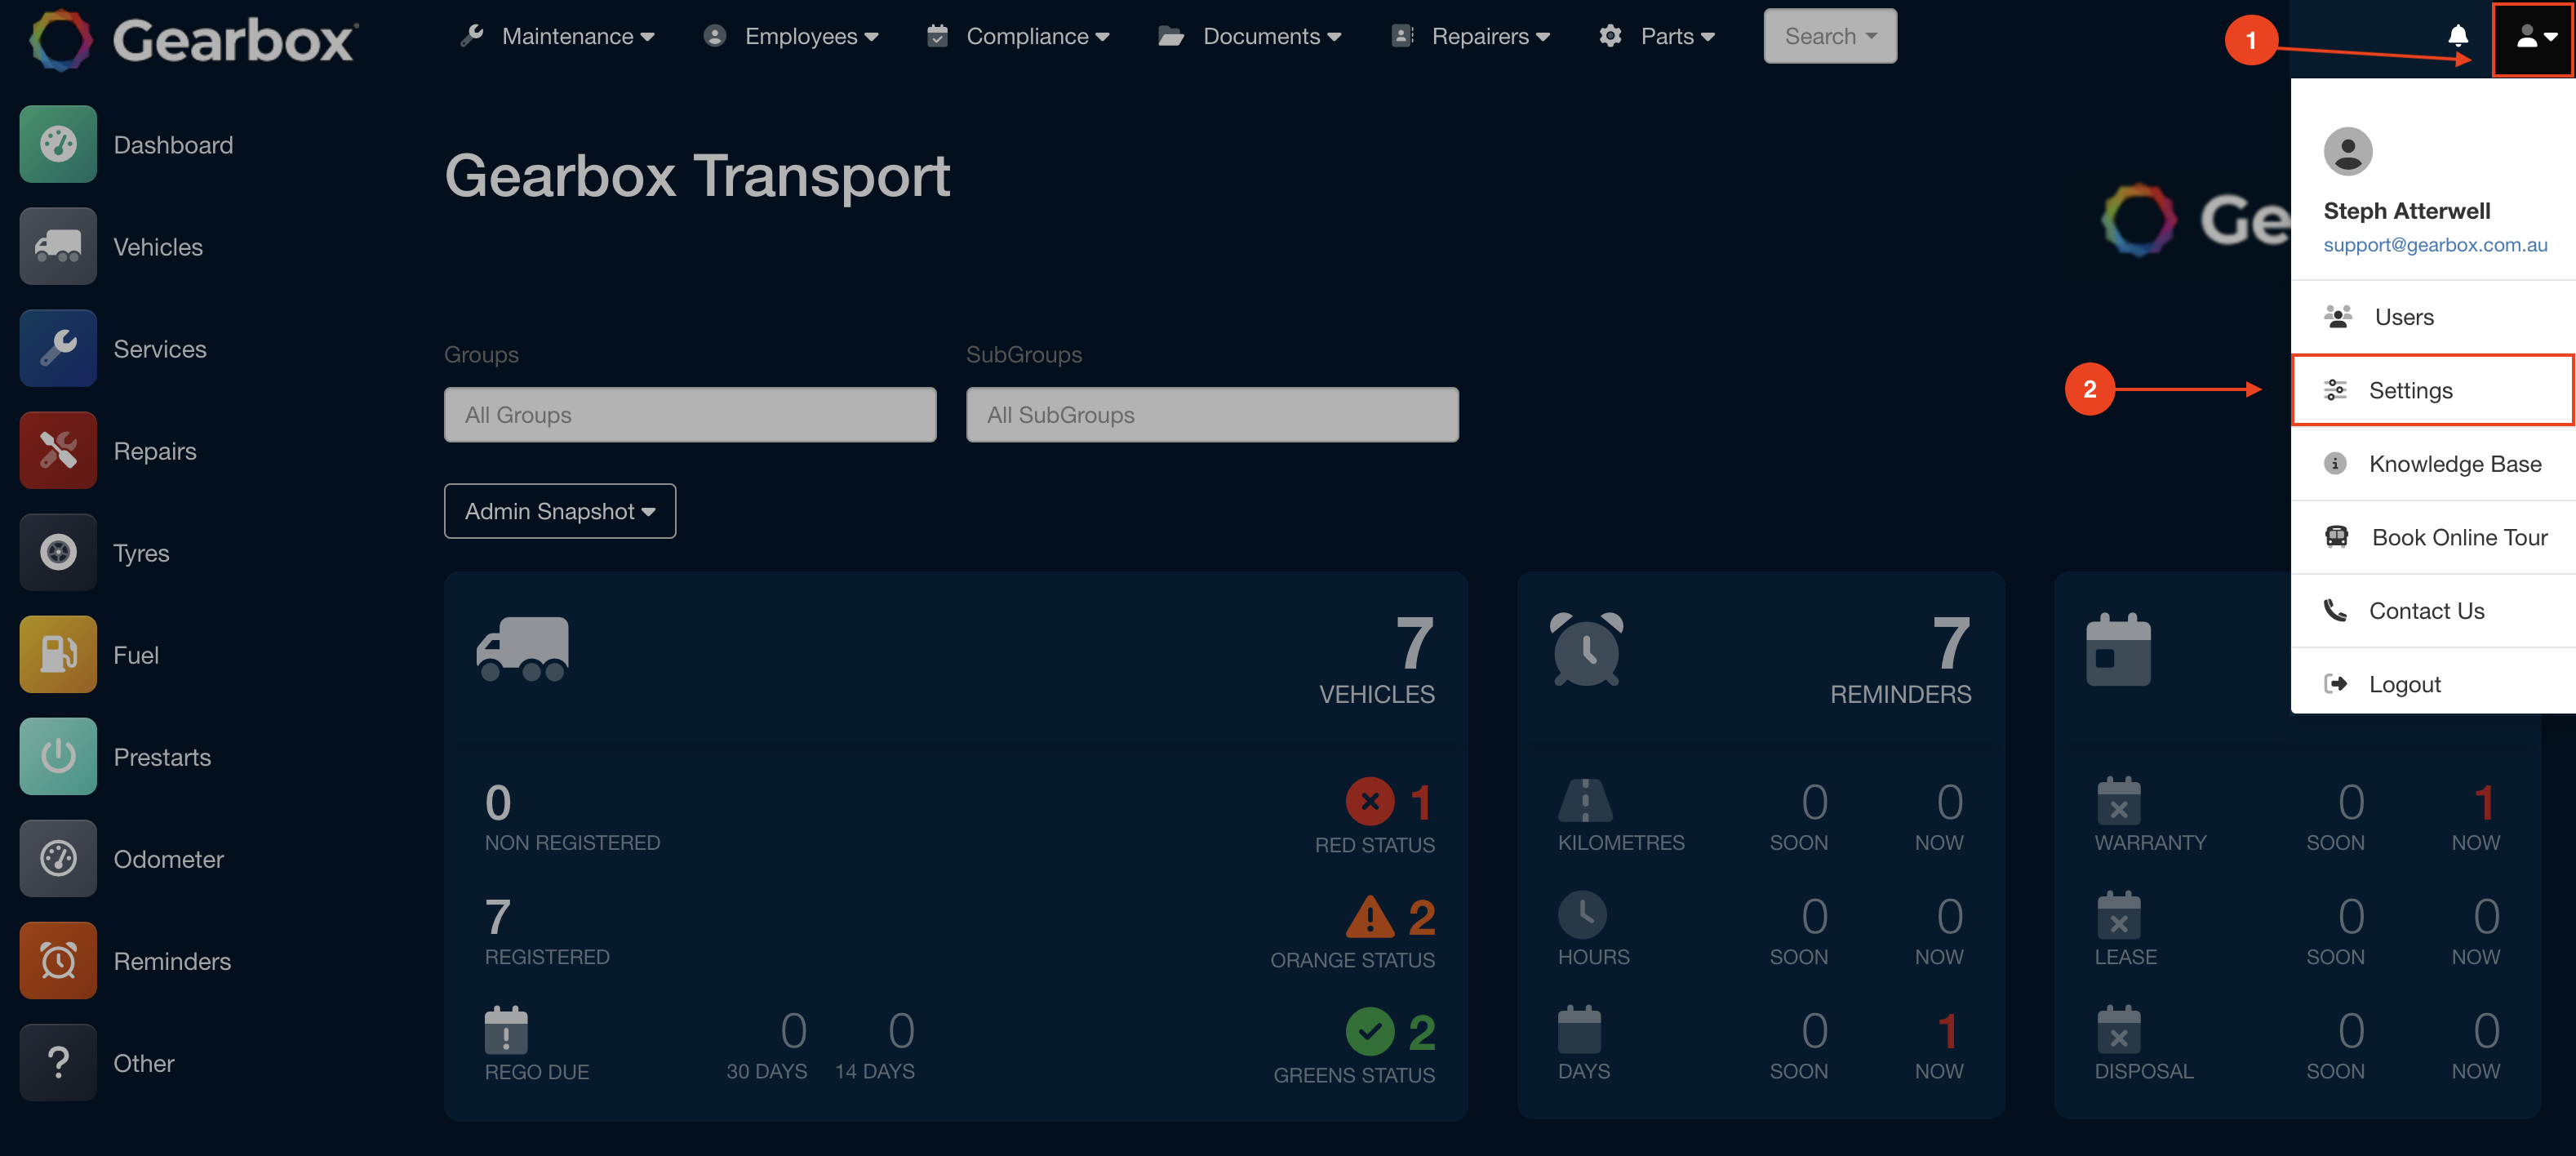
Task: Open the Fuel pump icon
Action: click(58, 654)
